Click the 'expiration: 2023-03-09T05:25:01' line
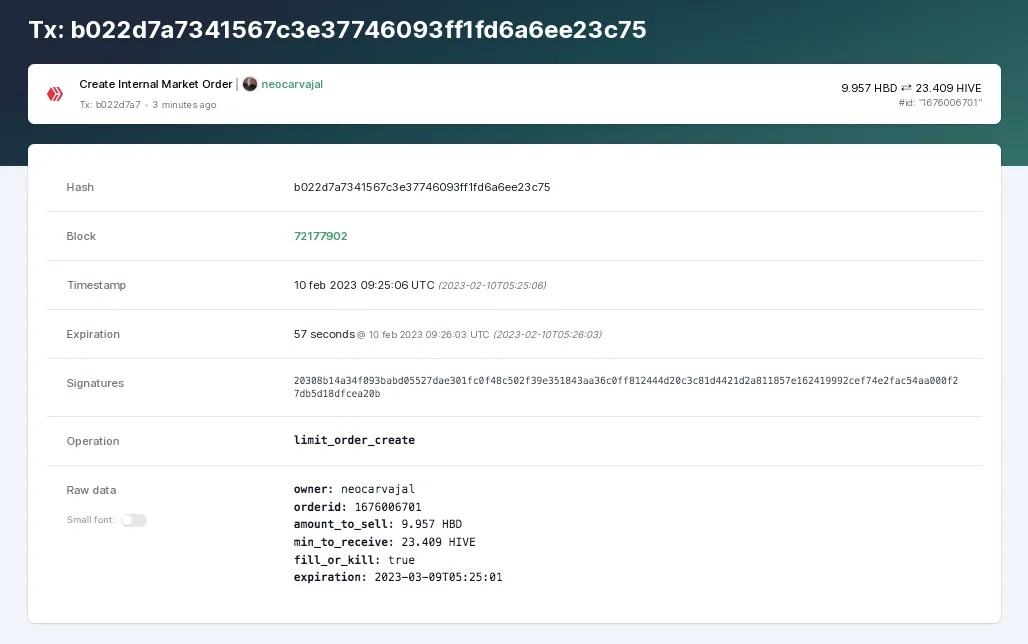 click(398, 577)
